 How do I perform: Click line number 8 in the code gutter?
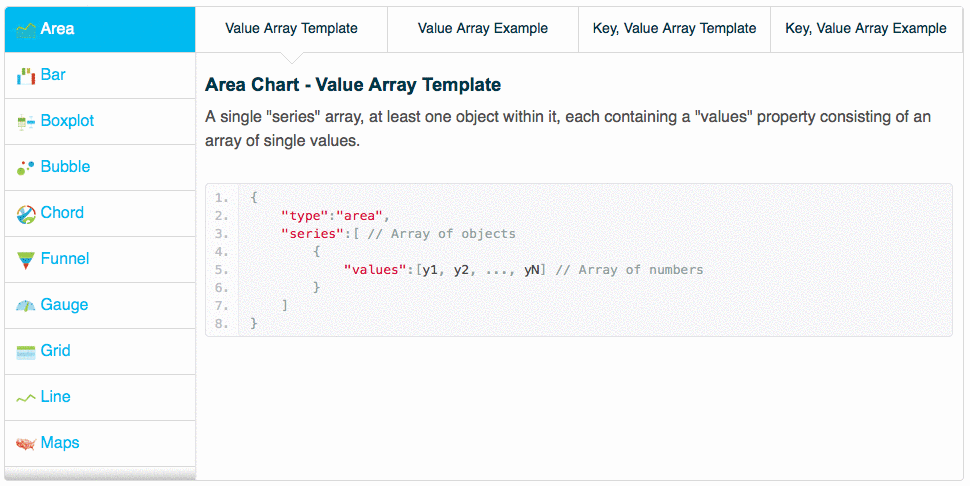[x=221, y=323]
